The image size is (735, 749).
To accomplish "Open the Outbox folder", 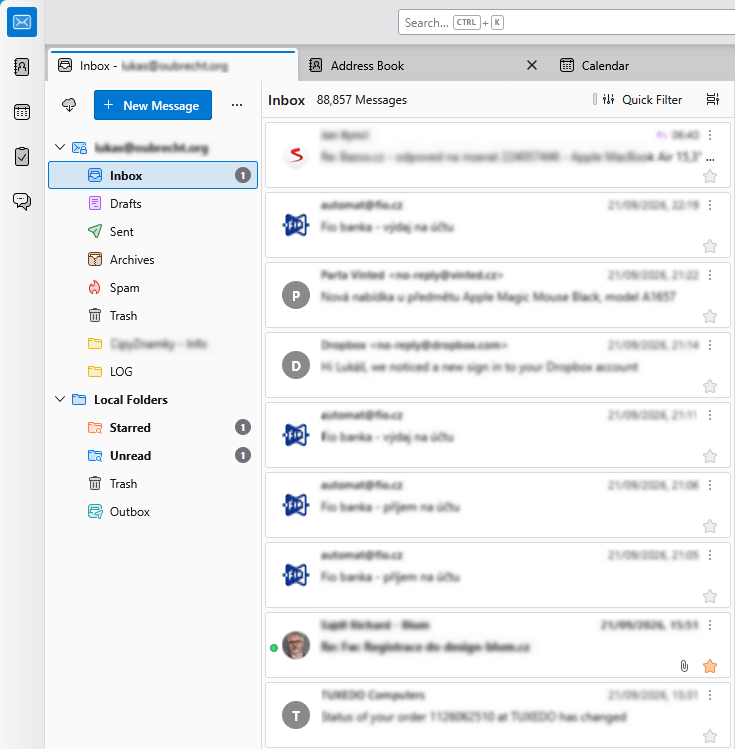I will tap(153, 512).
